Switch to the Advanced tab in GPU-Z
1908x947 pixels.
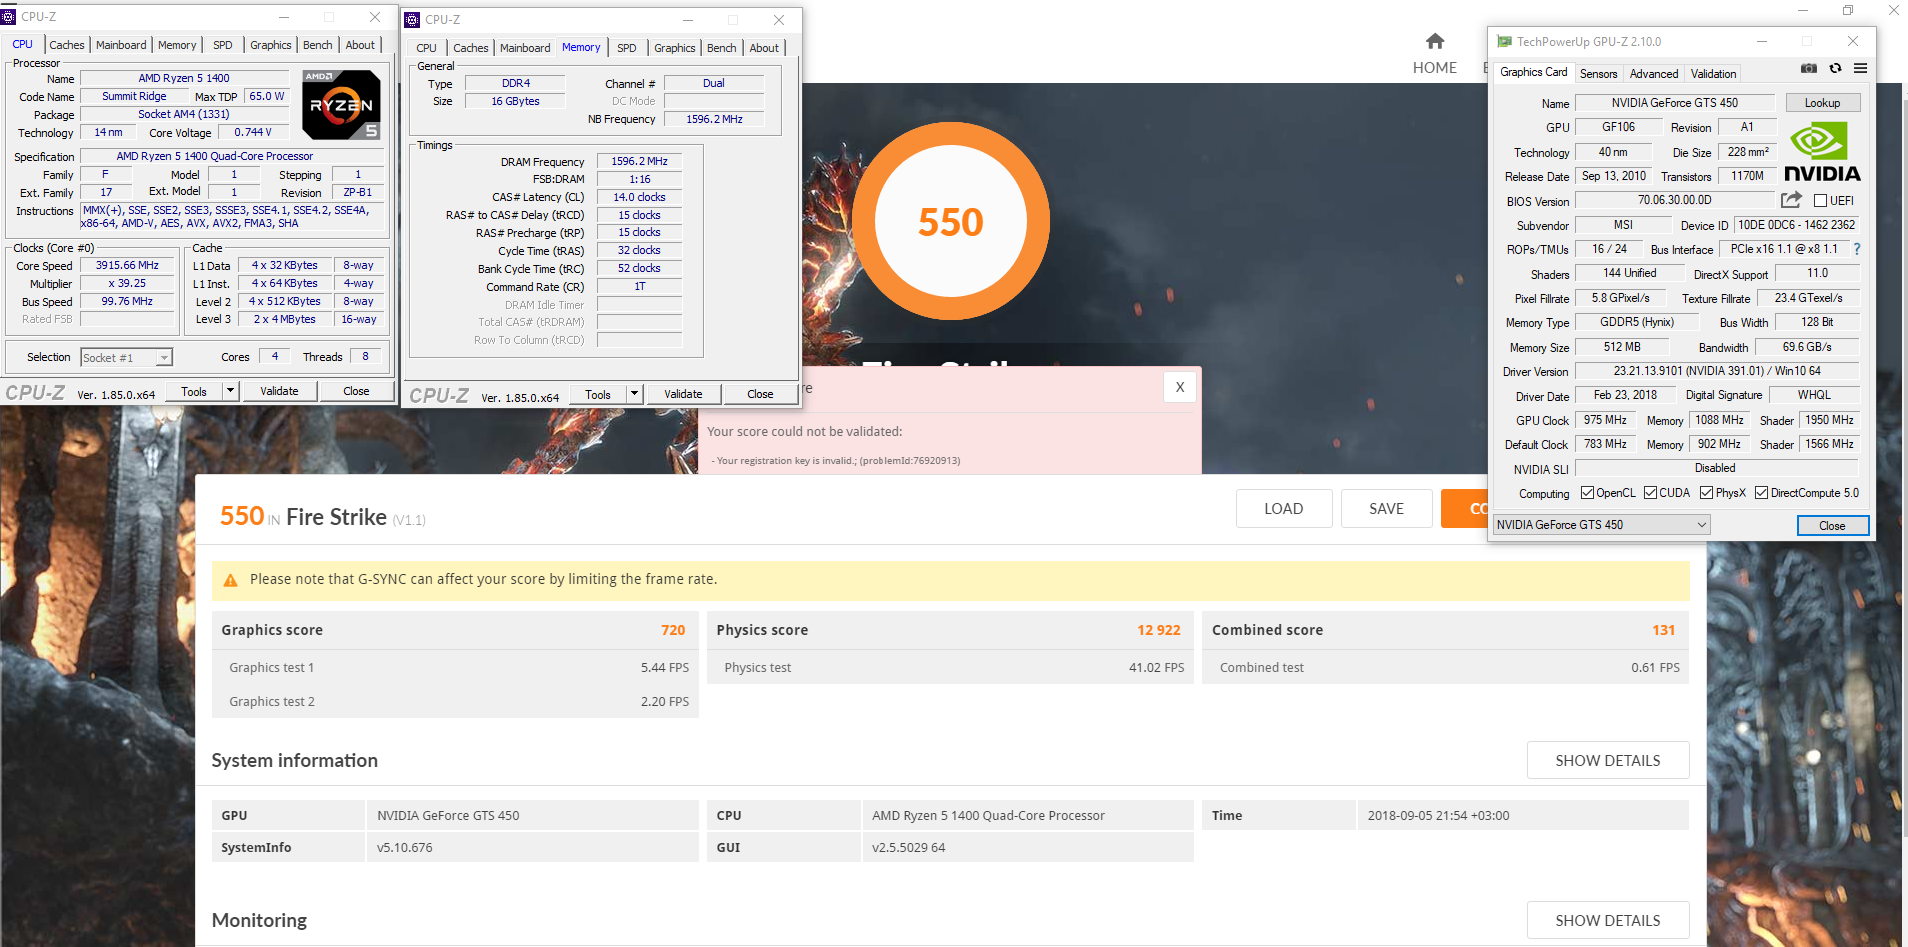point(1654,74)
